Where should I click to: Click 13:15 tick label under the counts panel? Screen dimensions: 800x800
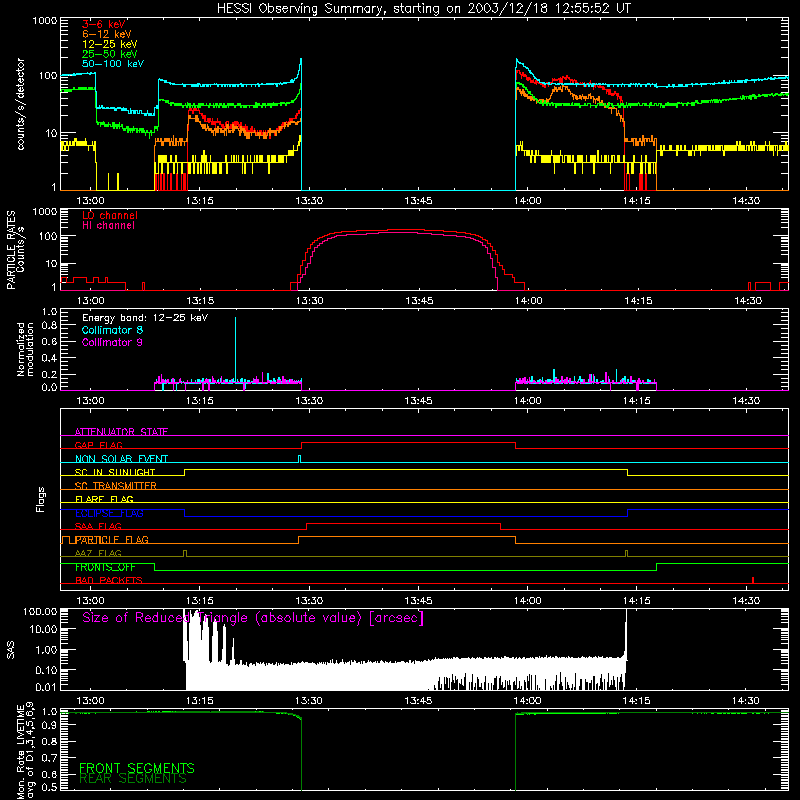(199, 201)
